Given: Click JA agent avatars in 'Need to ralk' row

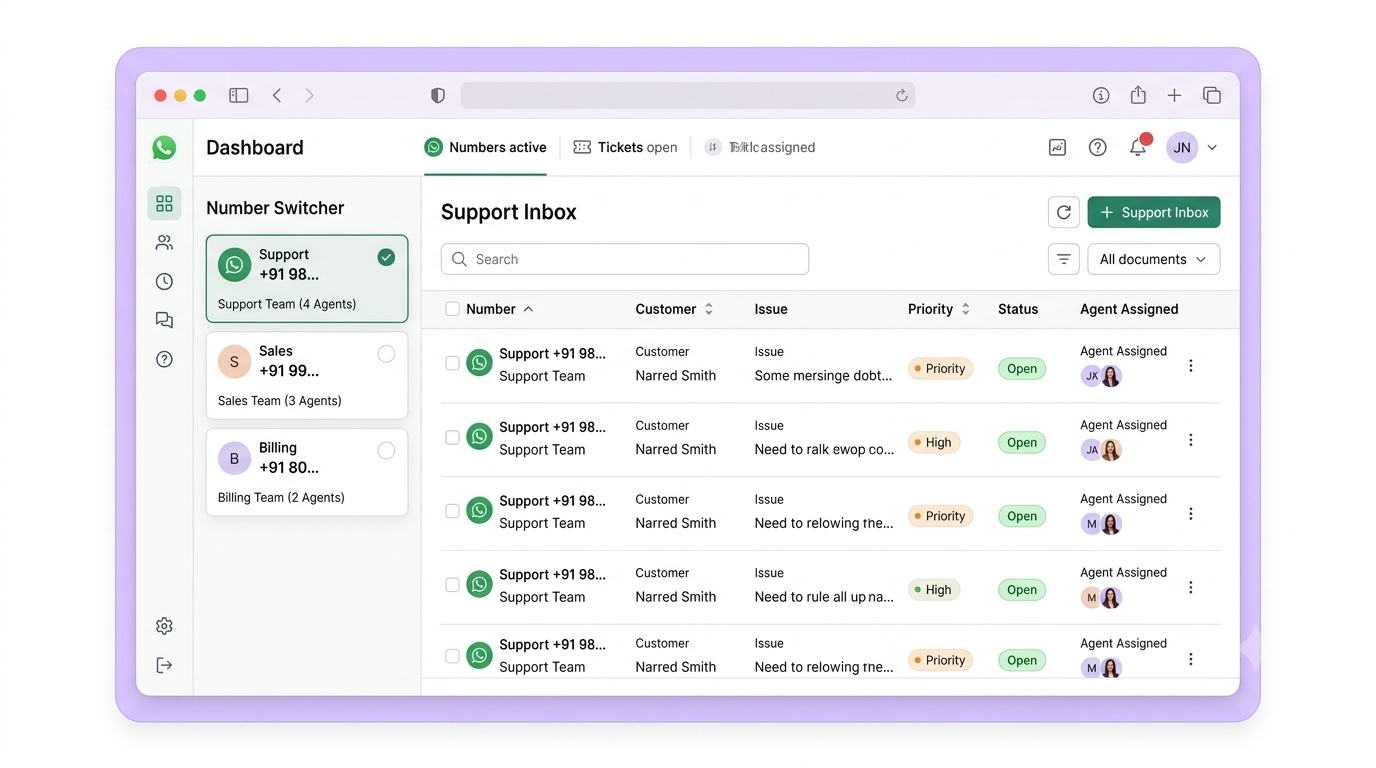Looking at the screenshot, I should 1101,450.
